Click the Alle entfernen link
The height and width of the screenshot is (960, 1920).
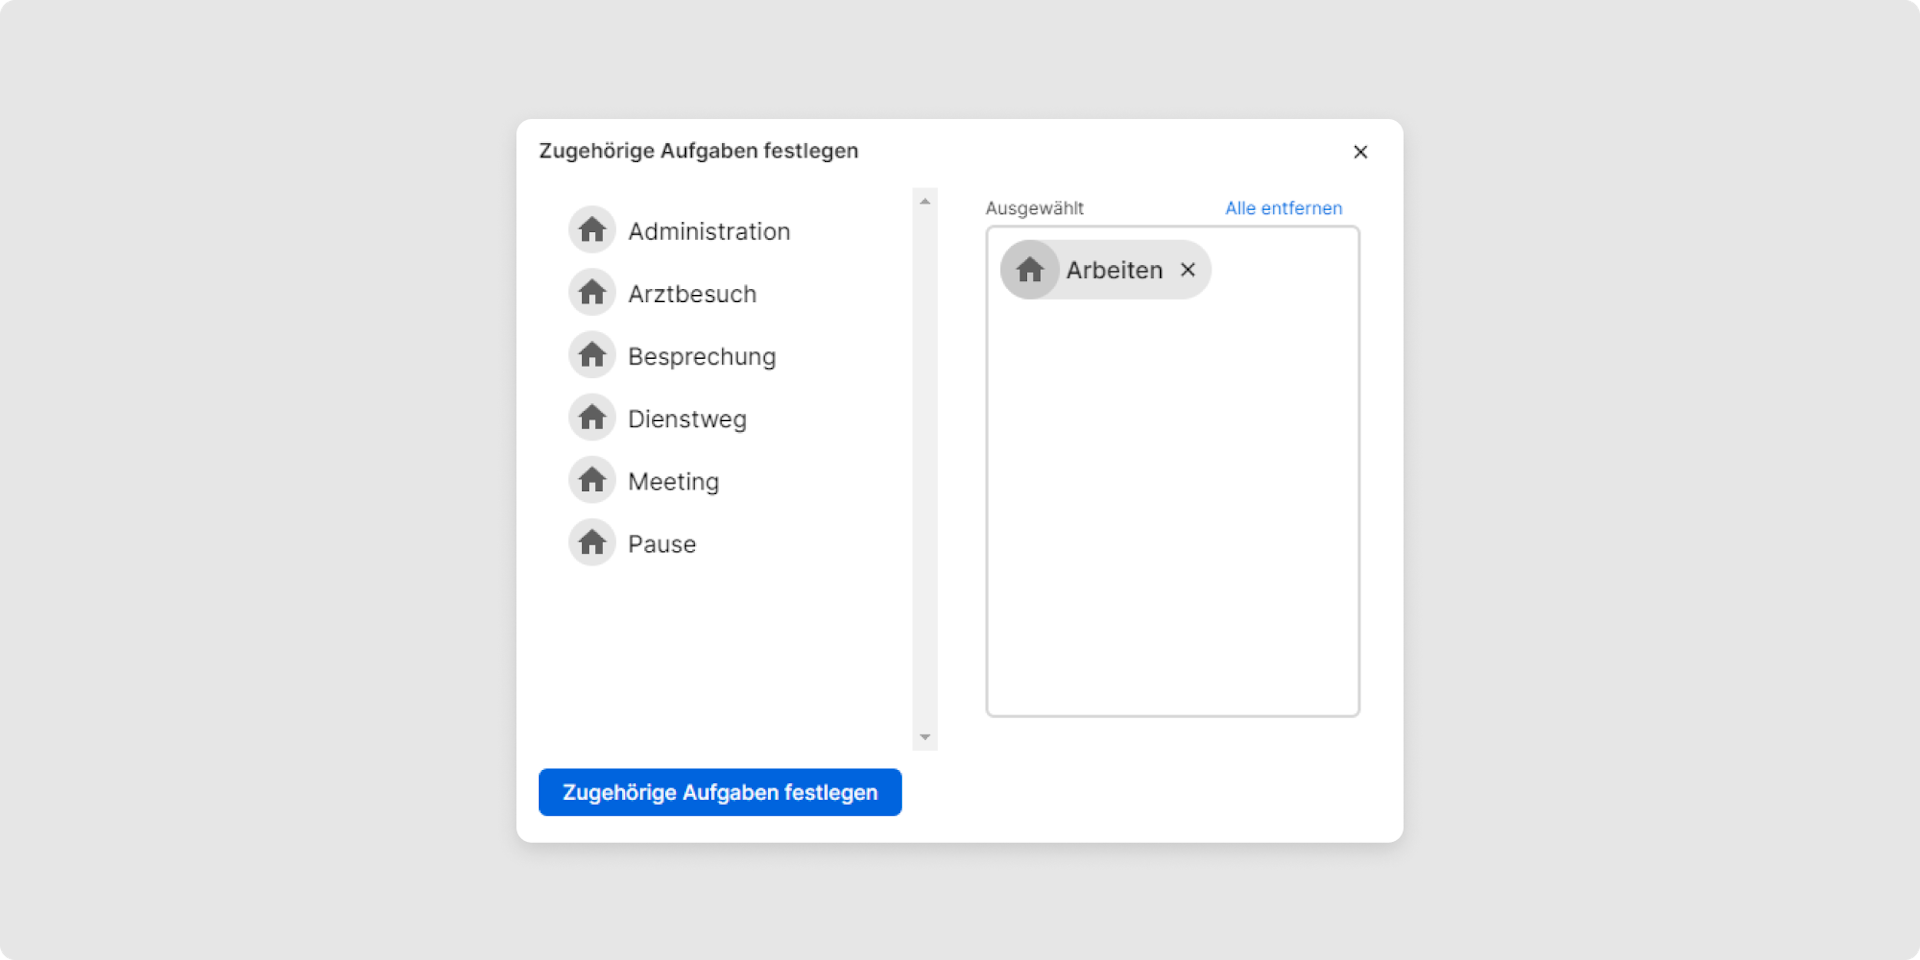point(1284,208)
